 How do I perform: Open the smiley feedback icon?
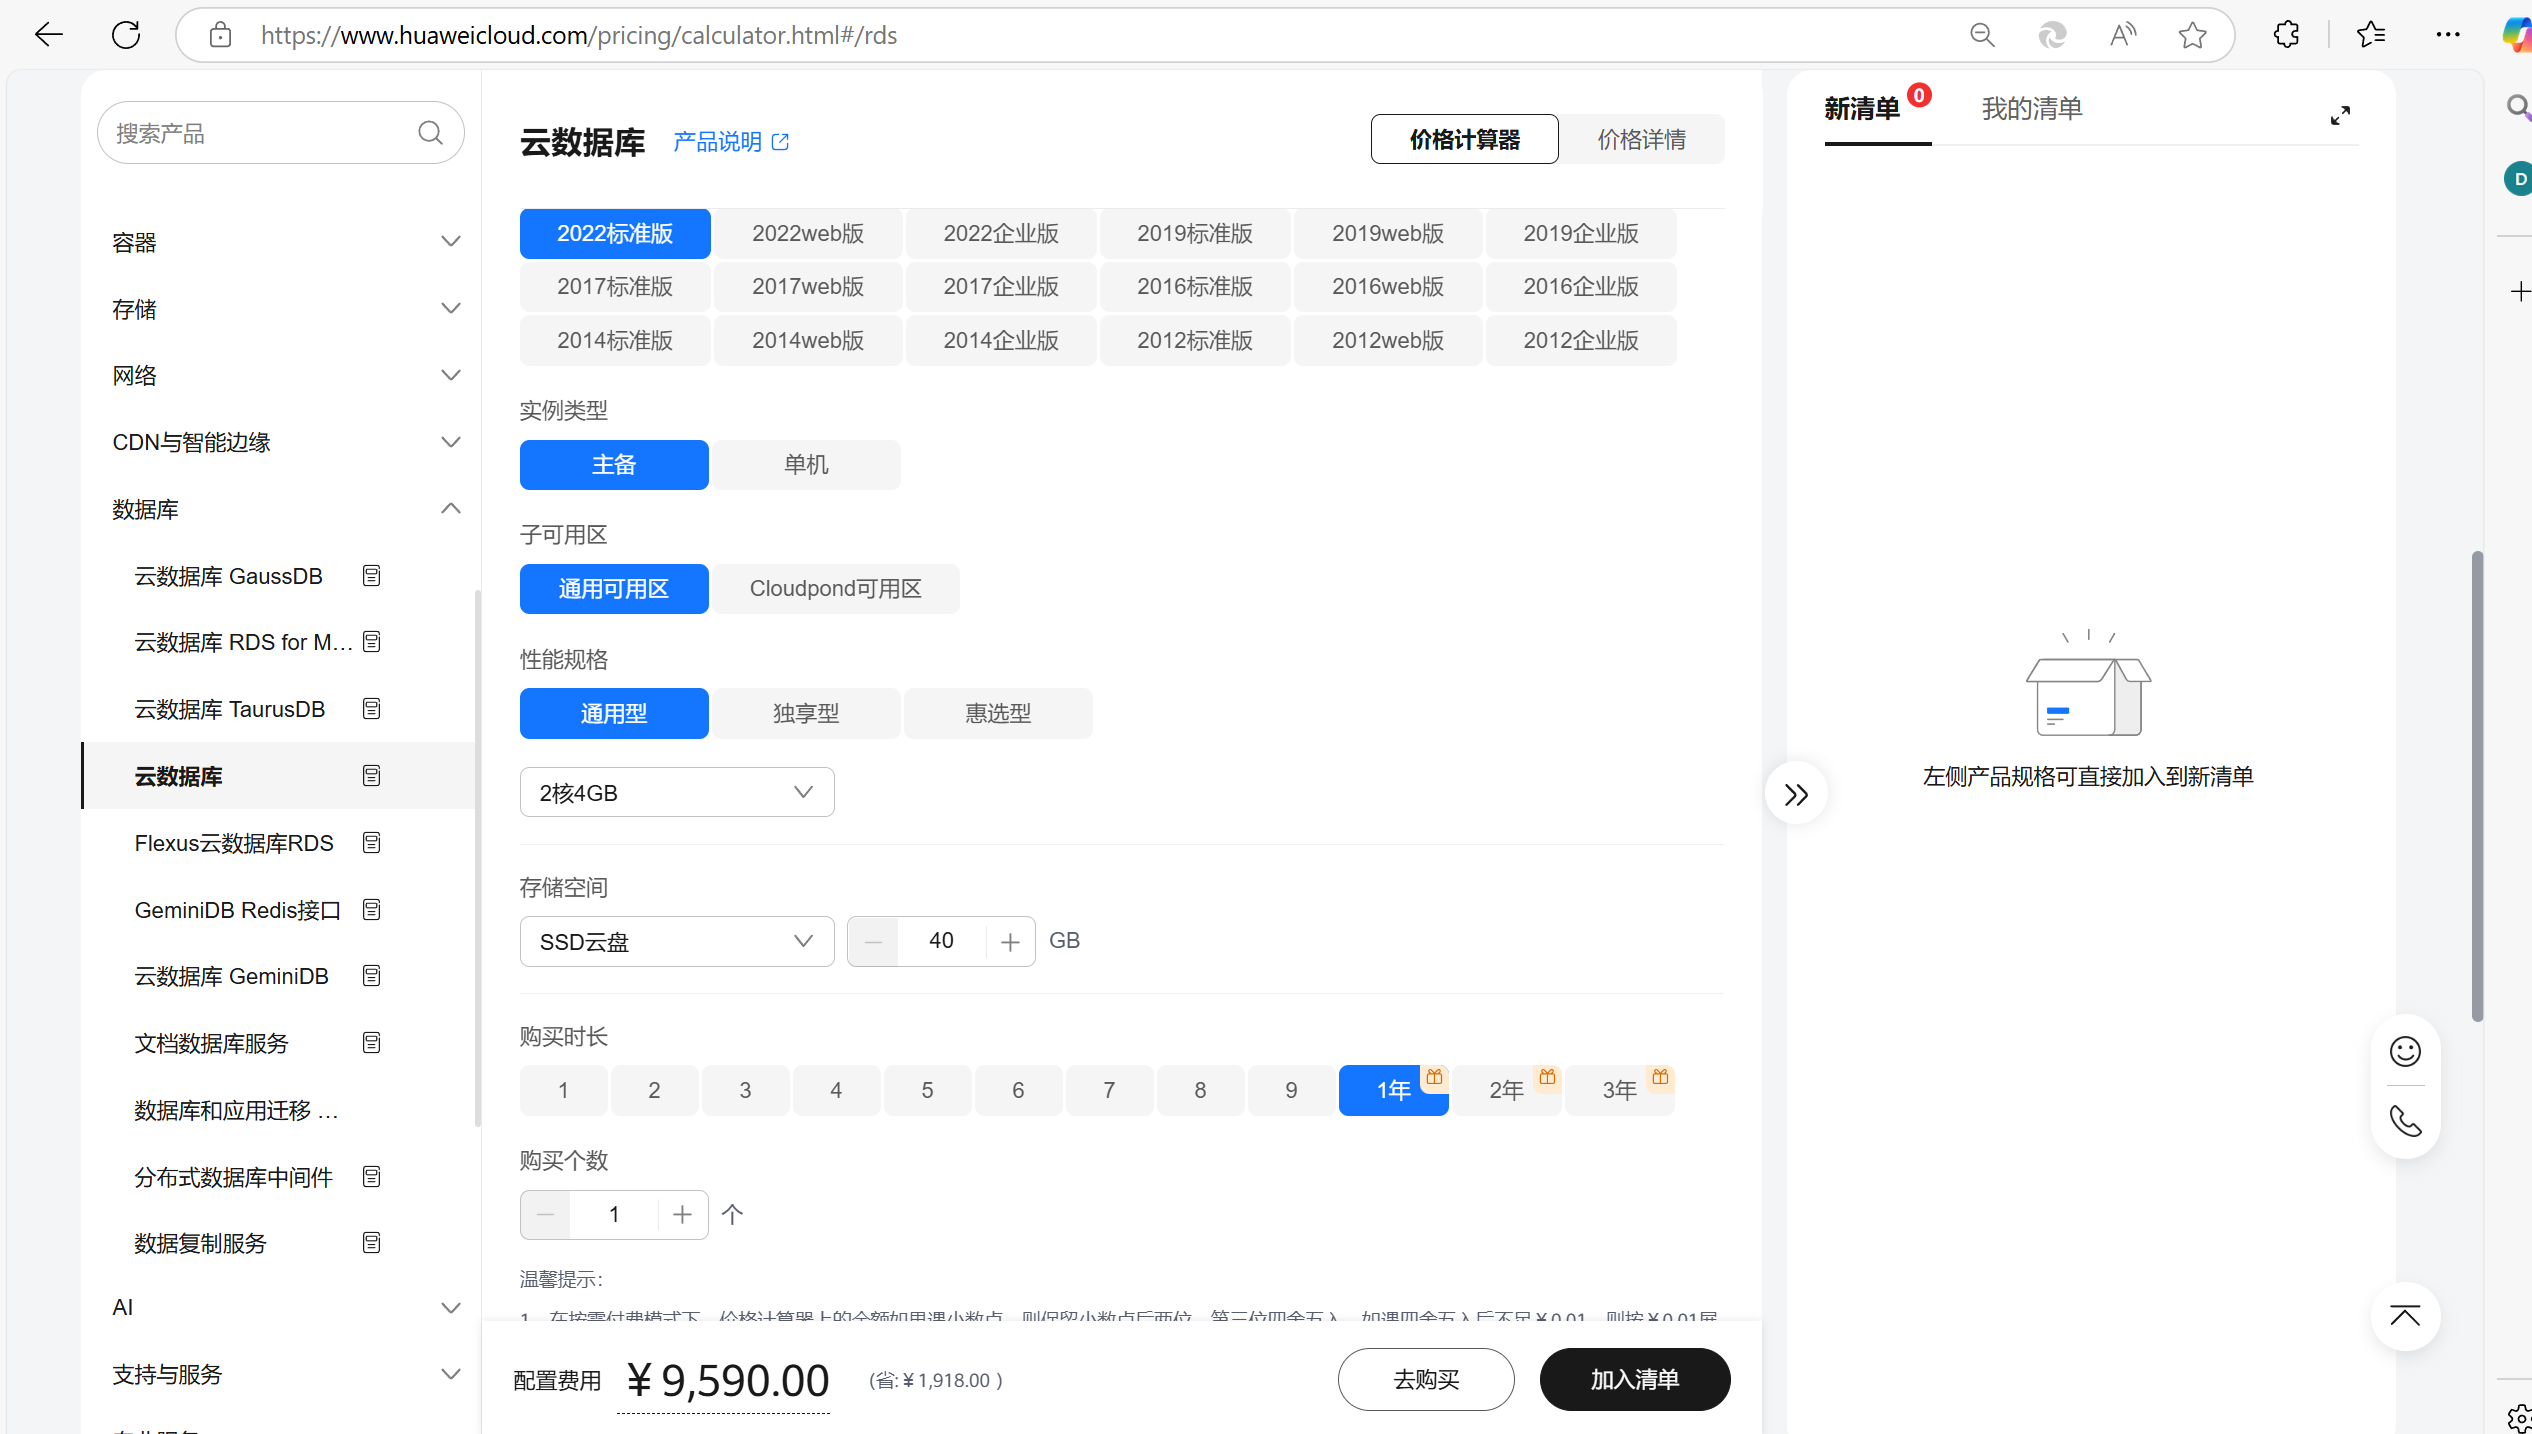coord(2405,1051)
